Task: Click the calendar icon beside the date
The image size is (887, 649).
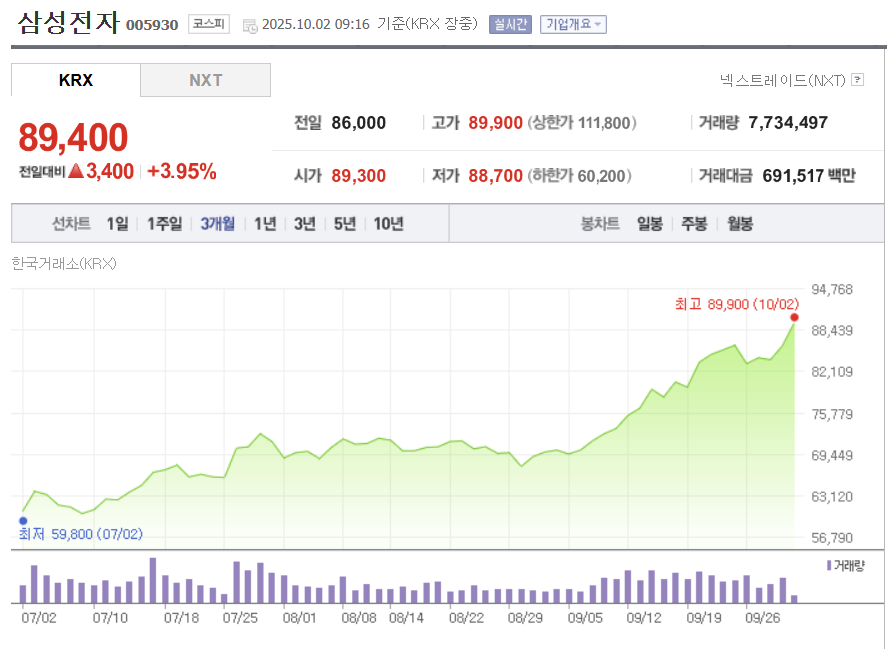Action: [x=249, y=25]
